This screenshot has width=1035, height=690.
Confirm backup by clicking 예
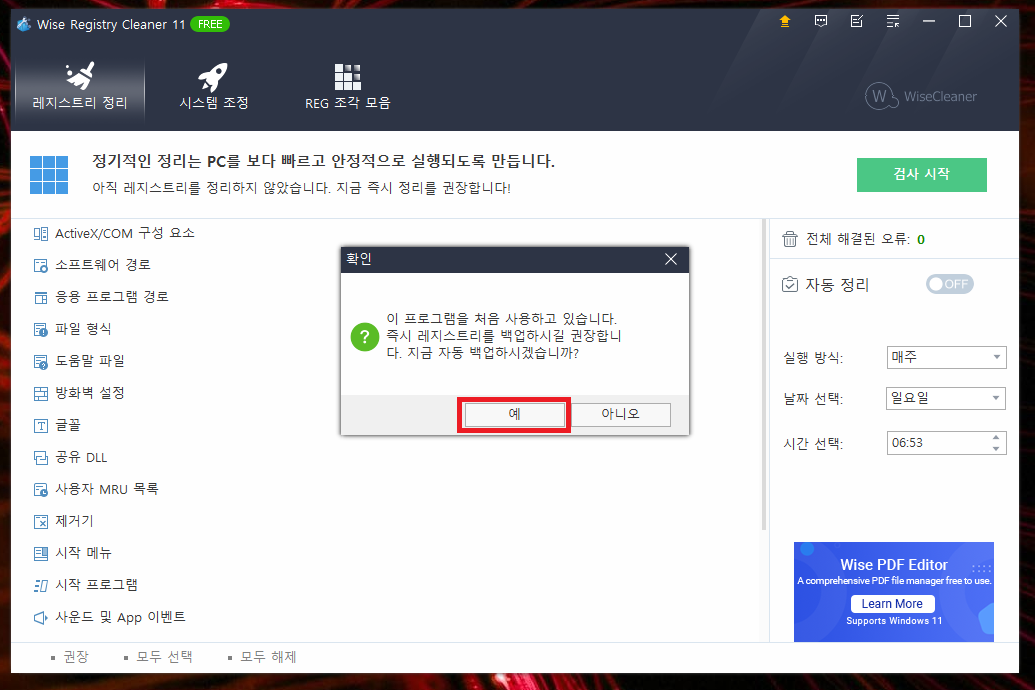click(x=513, y=414)
